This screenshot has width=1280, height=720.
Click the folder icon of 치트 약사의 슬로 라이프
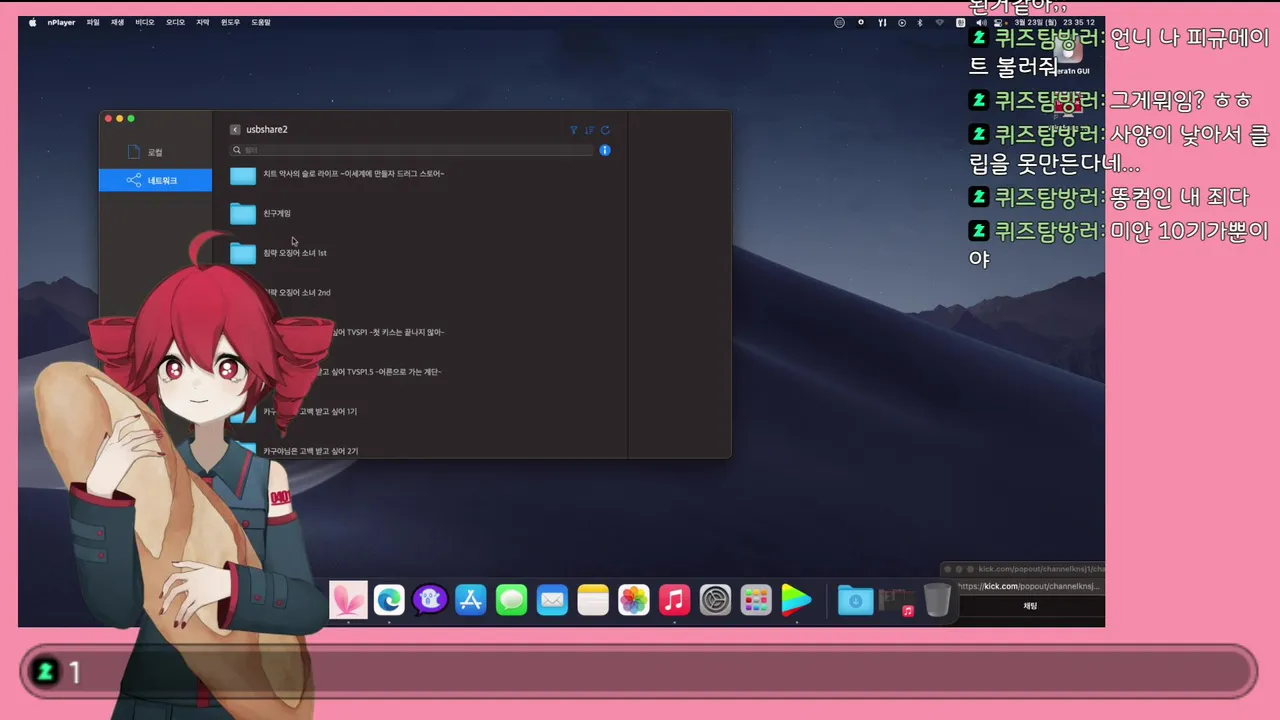pos(243,175)
